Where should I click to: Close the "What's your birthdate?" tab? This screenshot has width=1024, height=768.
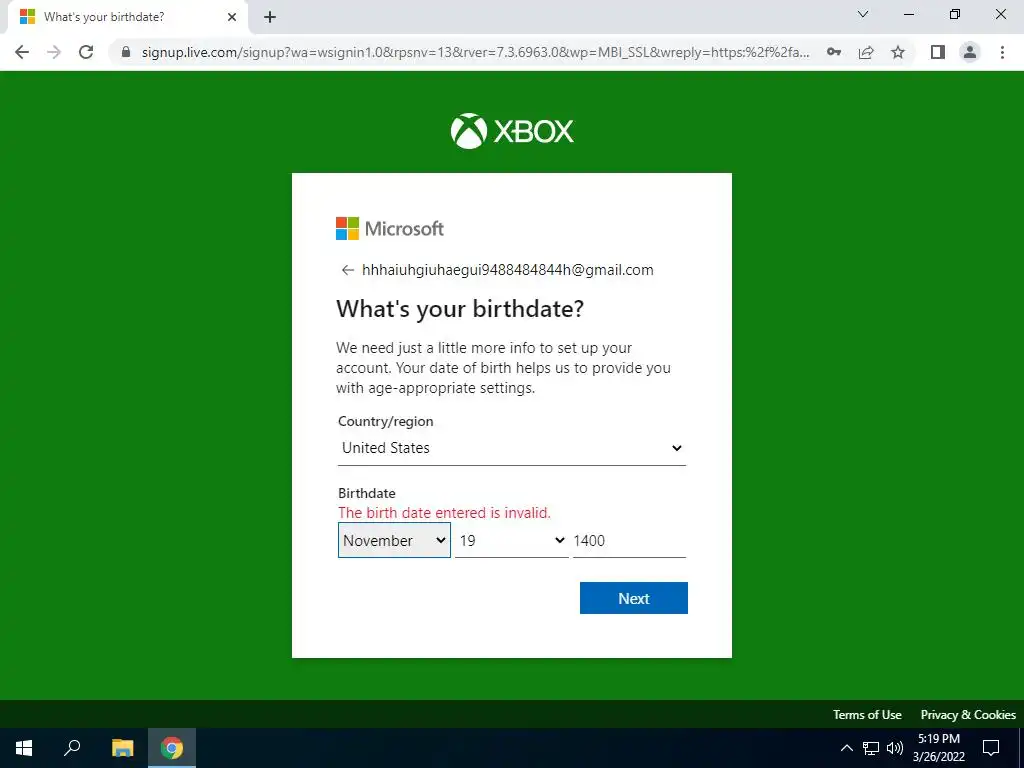pos(232,17)
